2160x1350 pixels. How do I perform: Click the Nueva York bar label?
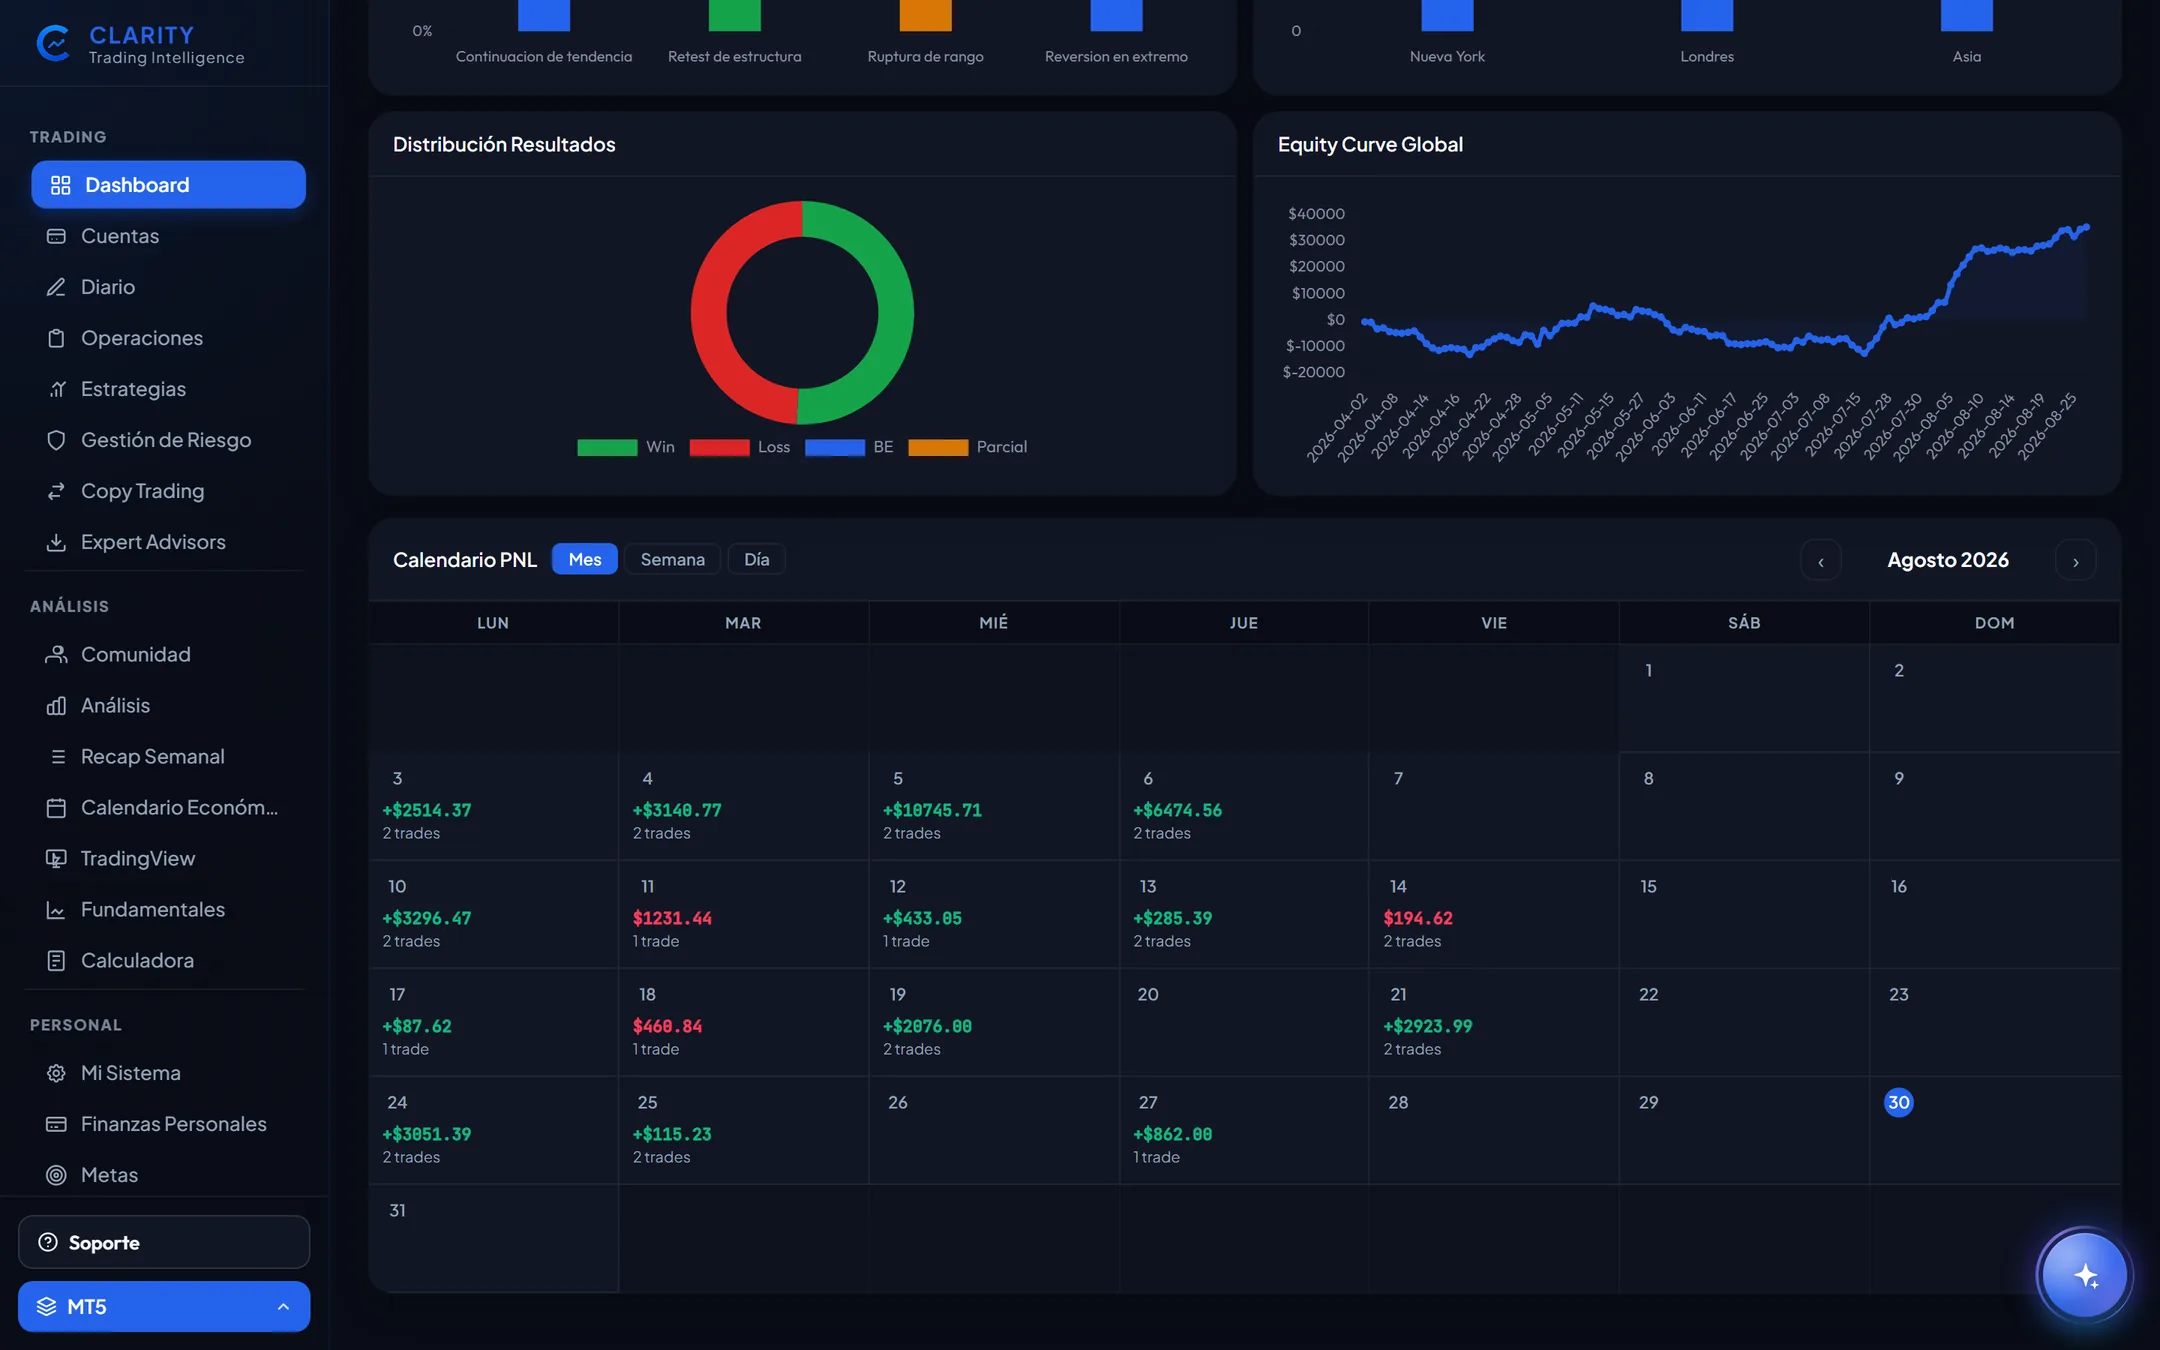tap(1447, 57)
